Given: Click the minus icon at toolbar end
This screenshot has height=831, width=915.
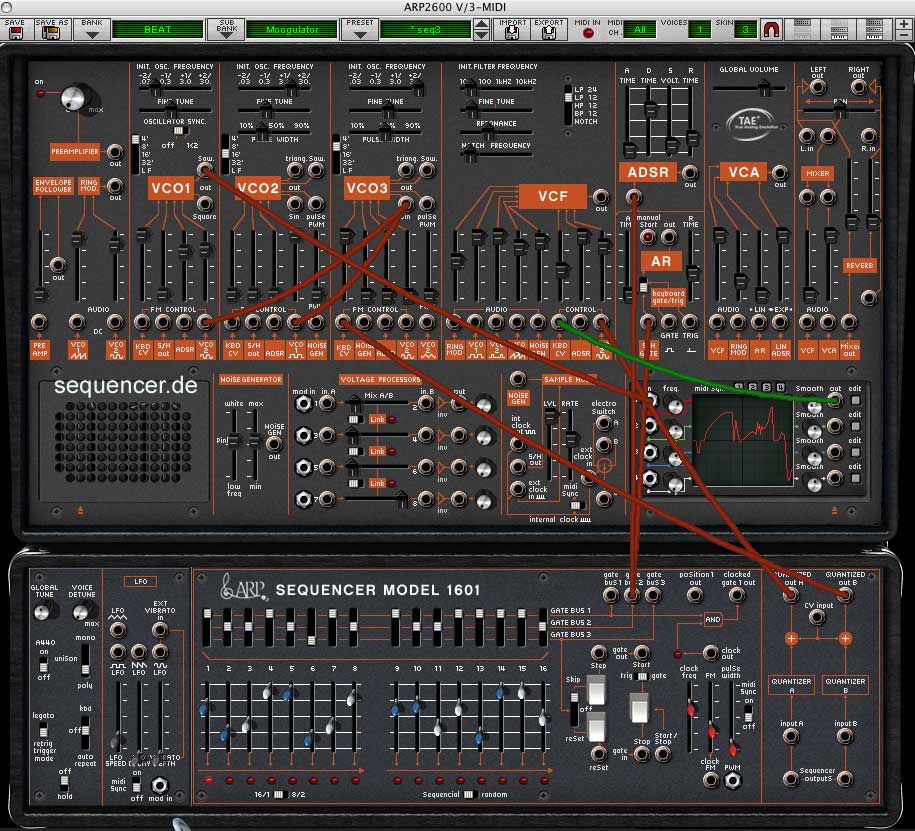Looking at the screenshot, I should 905,34.
